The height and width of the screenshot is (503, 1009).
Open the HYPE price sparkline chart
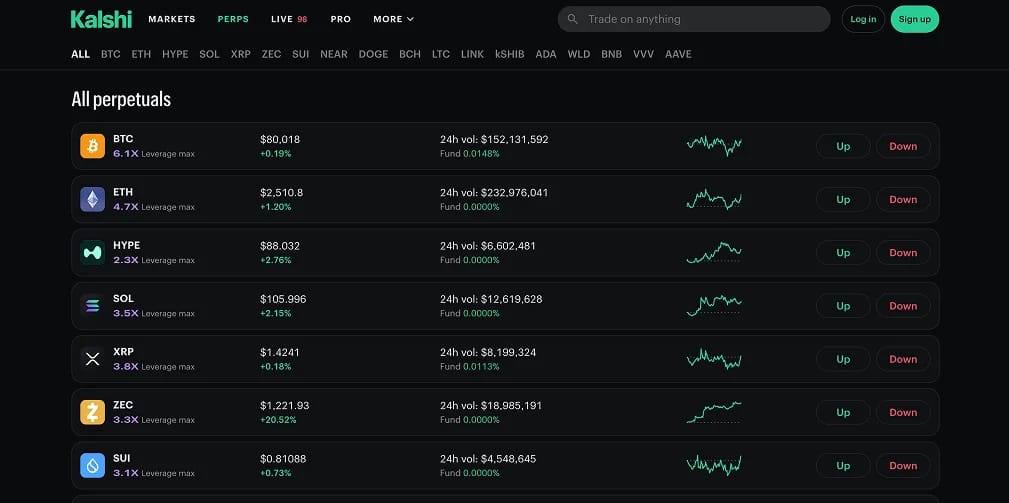click(714, 252)
